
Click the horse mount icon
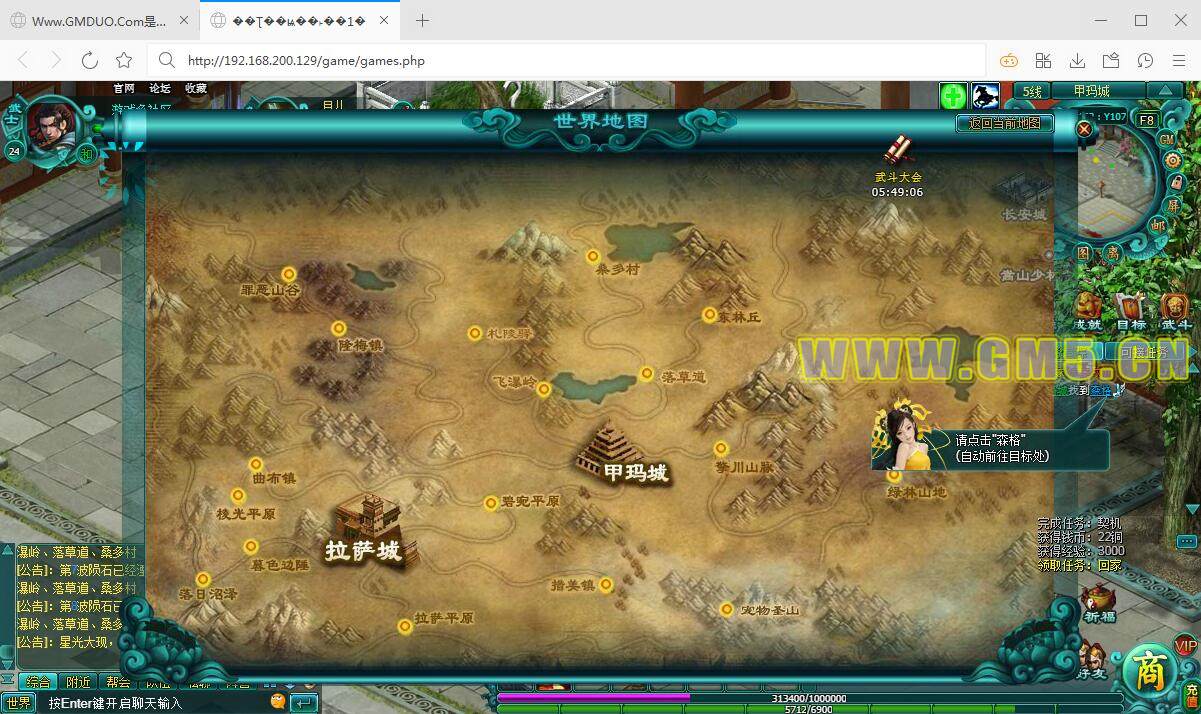point(985,96)
